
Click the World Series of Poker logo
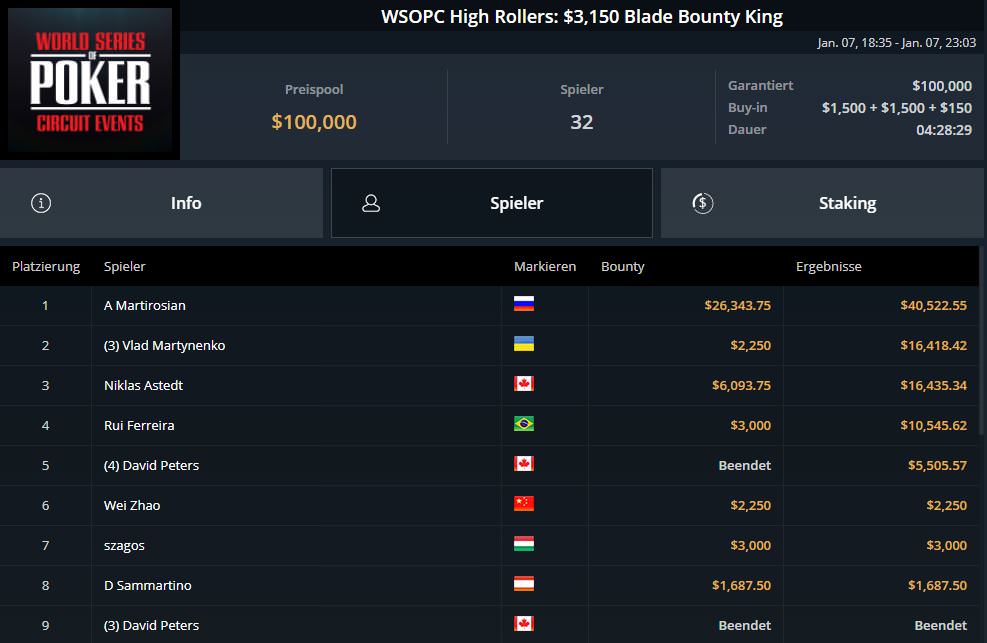91,83
